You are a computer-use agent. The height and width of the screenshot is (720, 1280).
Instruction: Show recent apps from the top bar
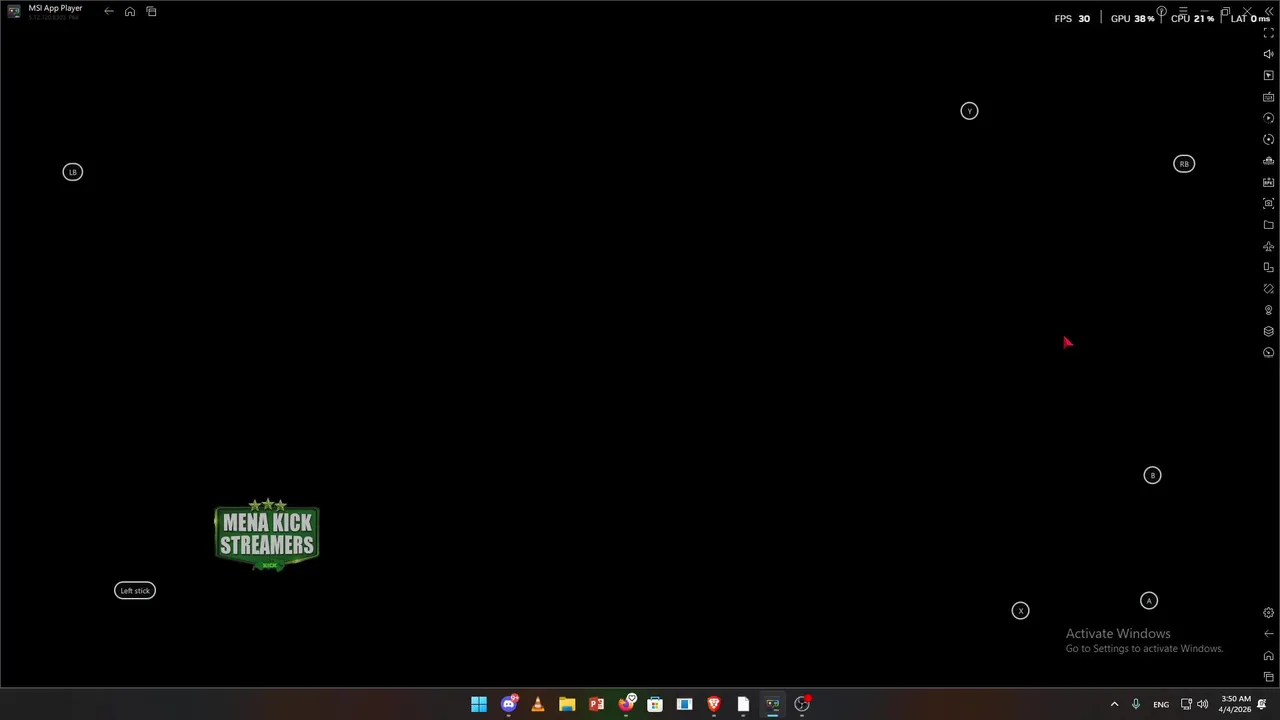[151, 12]
